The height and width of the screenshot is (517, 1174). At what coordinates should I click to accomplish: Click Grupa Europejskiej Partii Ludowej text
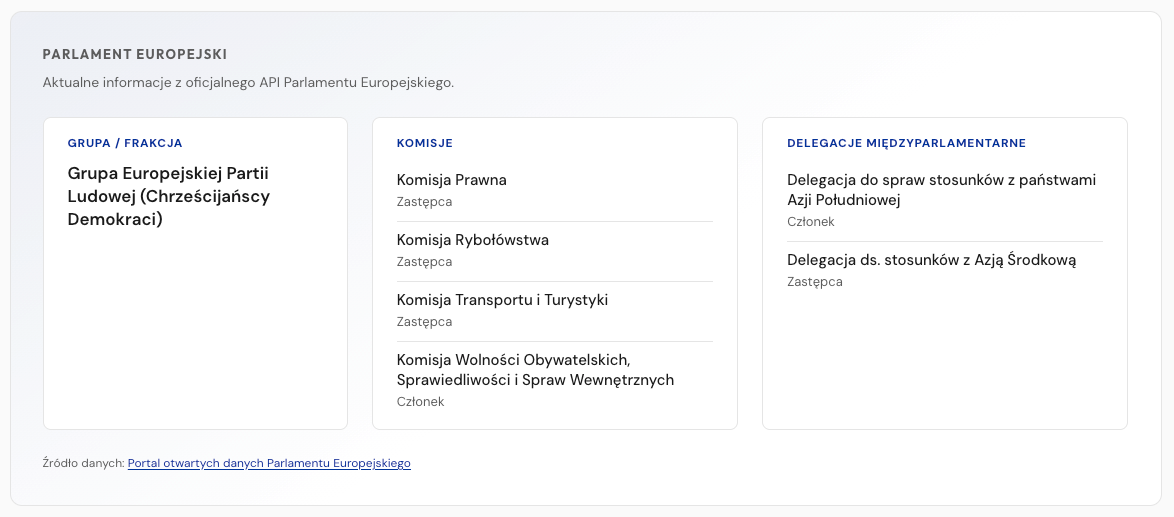click(x=168, y=196)
